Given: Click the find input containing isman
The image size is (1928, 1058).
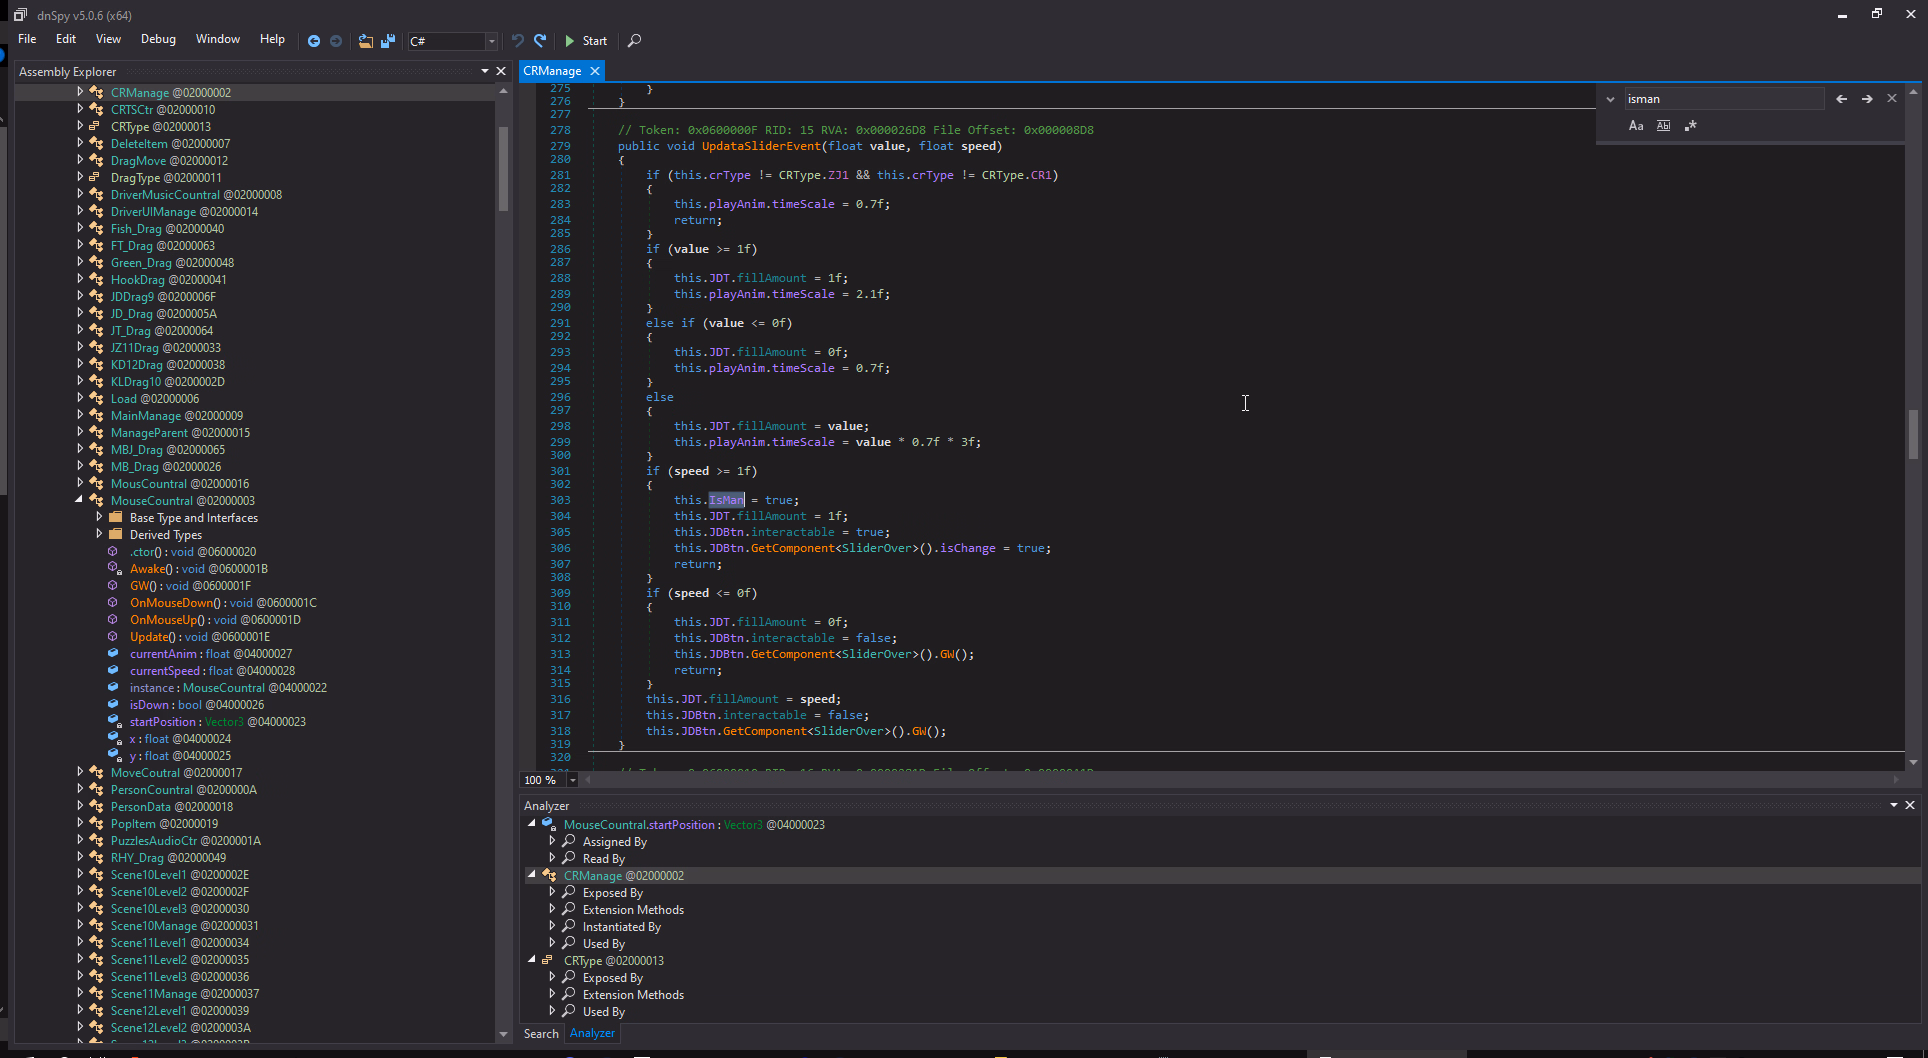Looking at the screenshot, I should [1724, 99].
